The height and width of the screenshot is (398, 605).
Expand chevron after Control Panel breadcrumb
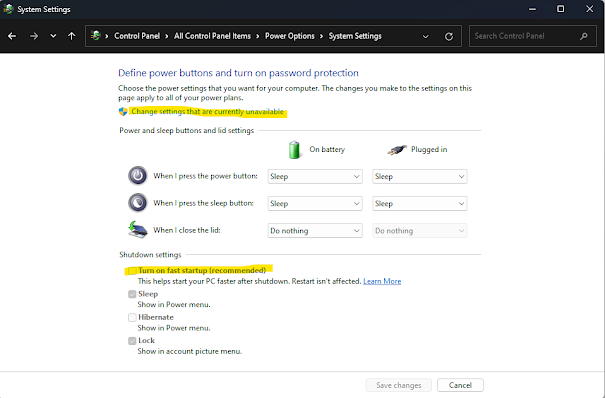click(x=167, y=36)
